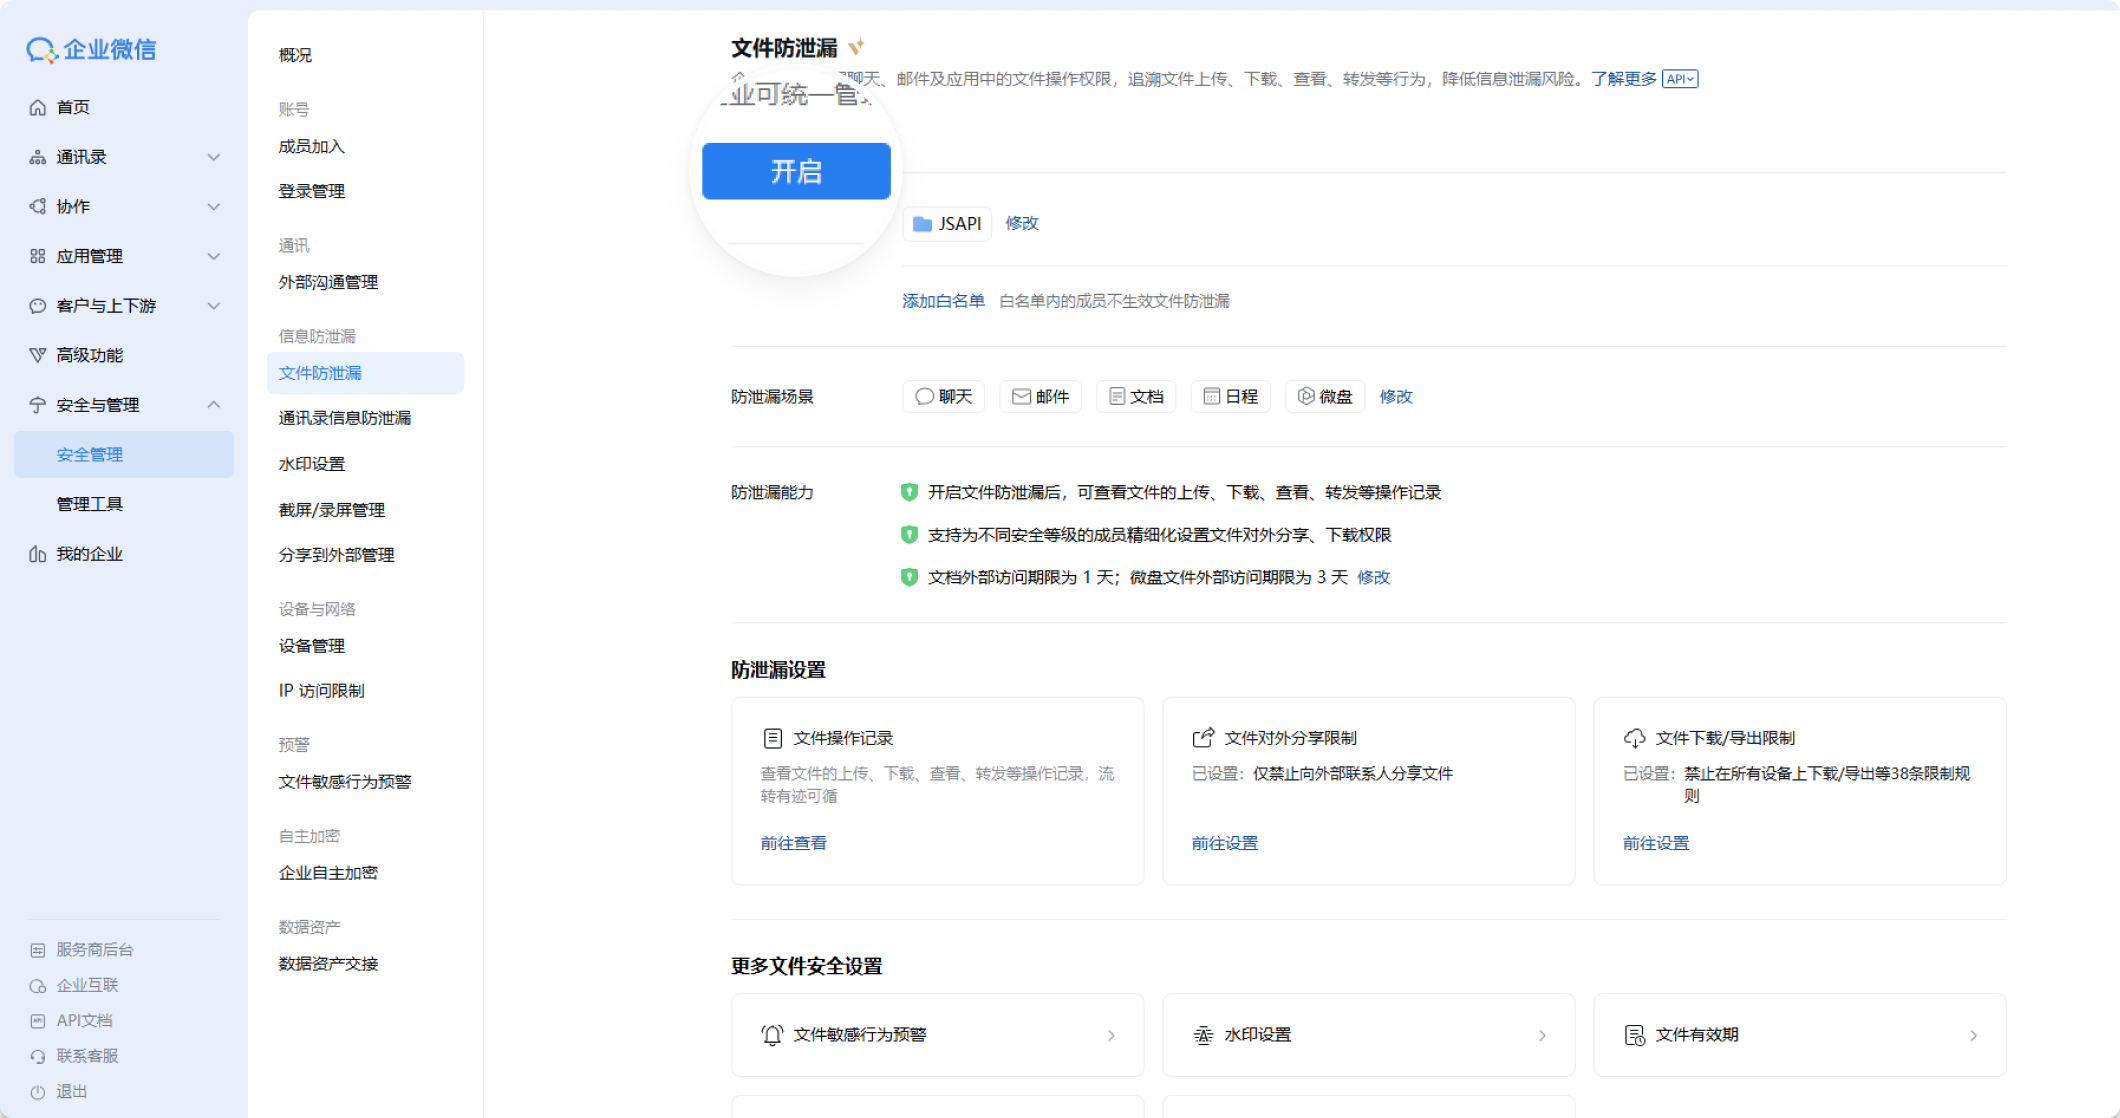Click the 微盘 icon in 防泄漏场景
Screen dimensions: 2120x1118
click(x=1306, y=397)
